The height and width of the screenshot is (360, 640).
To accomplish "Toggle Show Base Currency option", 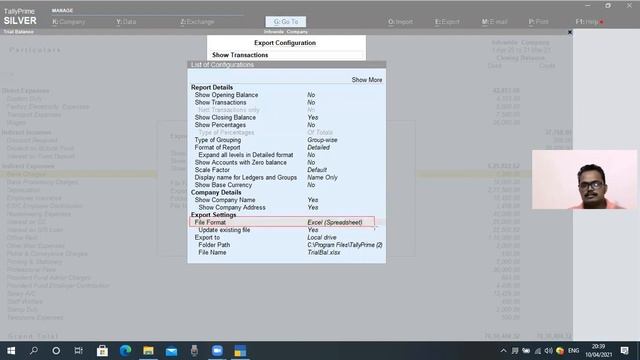I will 287,185.
